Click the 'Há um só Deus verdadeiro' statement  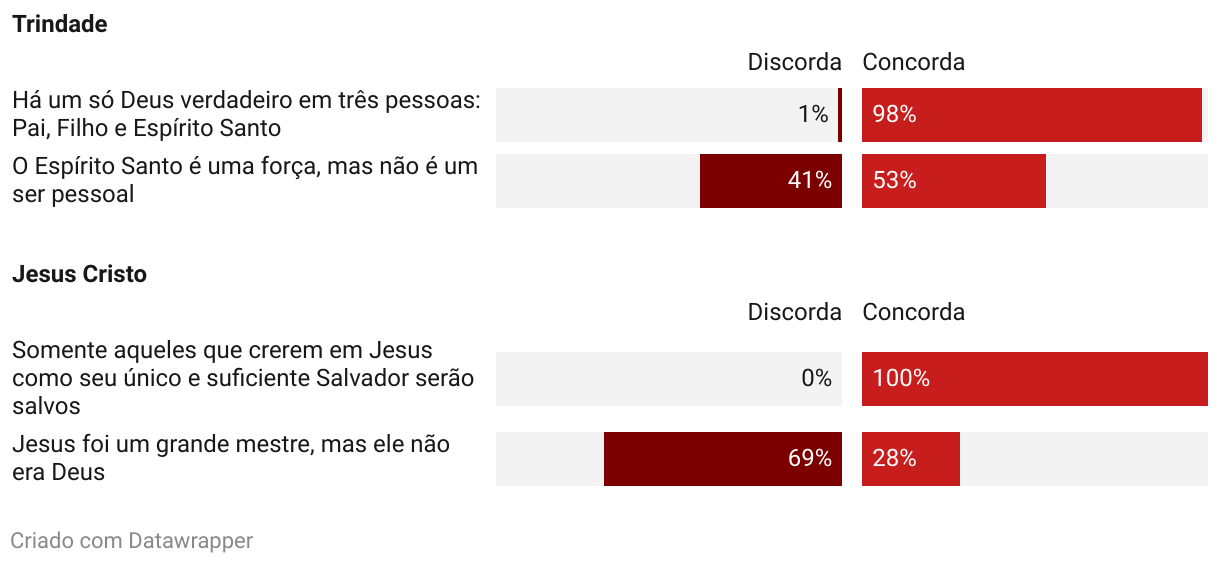[247, 115]
